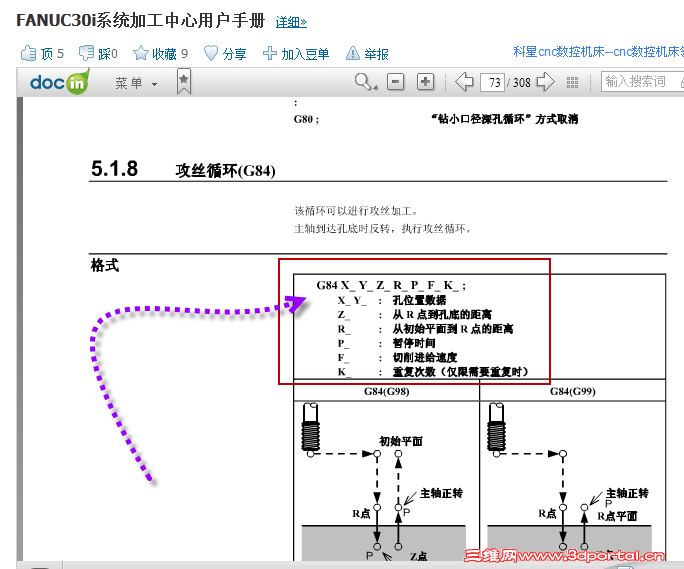The width and height of the screenshot is (684, 569).
Task: Click the 顶 5 vote text
Action: (x=52, y=54)
